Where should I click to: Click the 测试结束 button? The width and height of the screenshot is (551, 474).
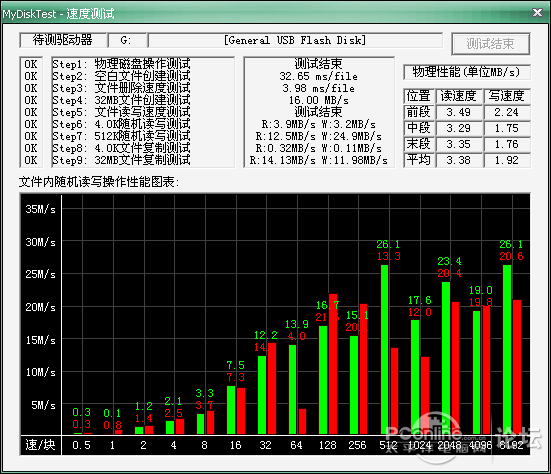pos(491,44)
